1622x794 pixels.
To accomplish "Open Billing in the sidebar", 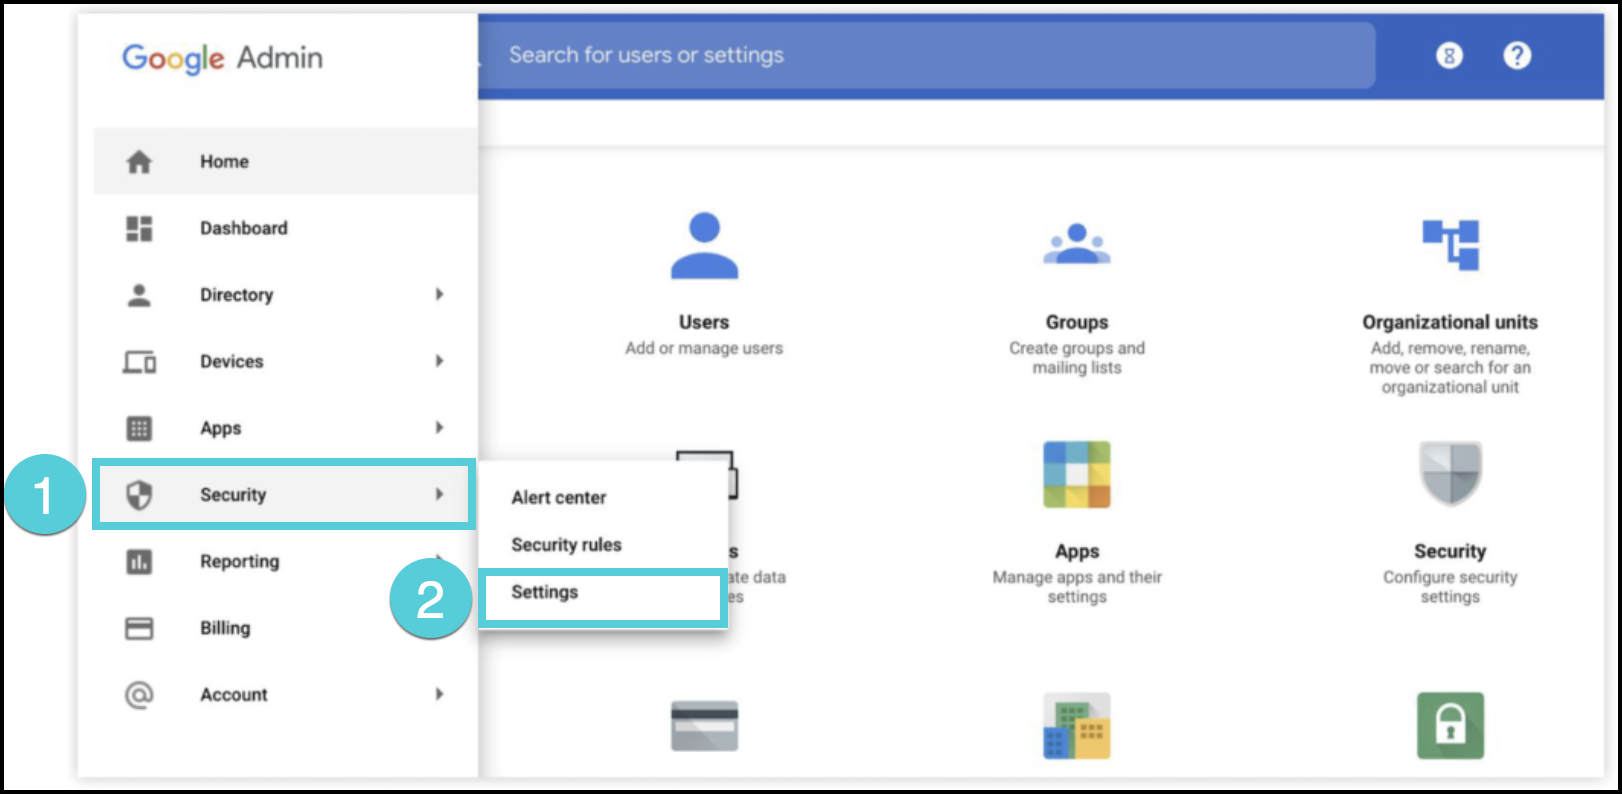I will point(225,628).
